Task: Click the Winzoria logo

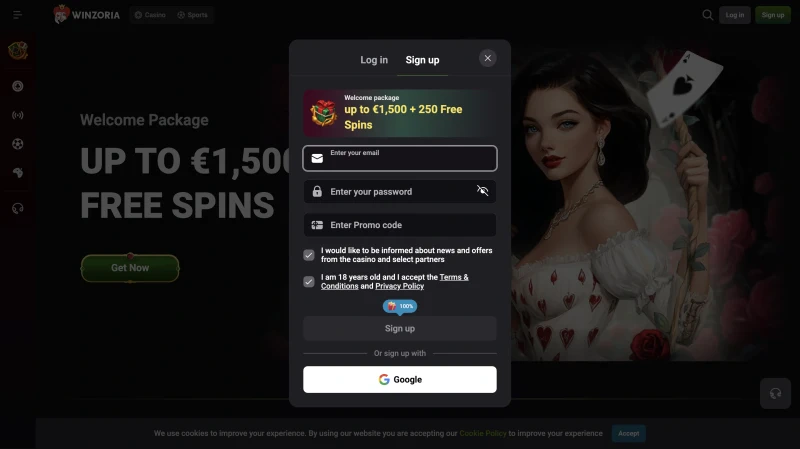Action: point(87,15)
